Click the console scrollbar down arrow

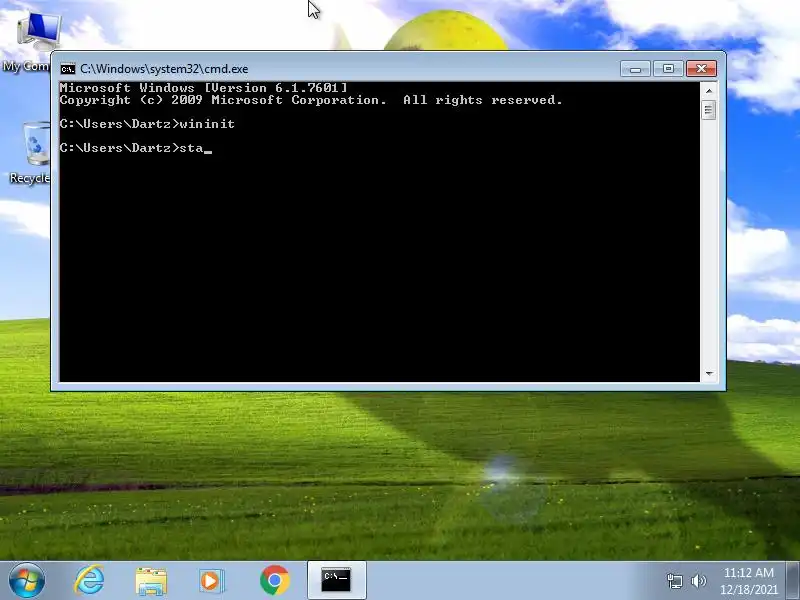click(709, 374)
